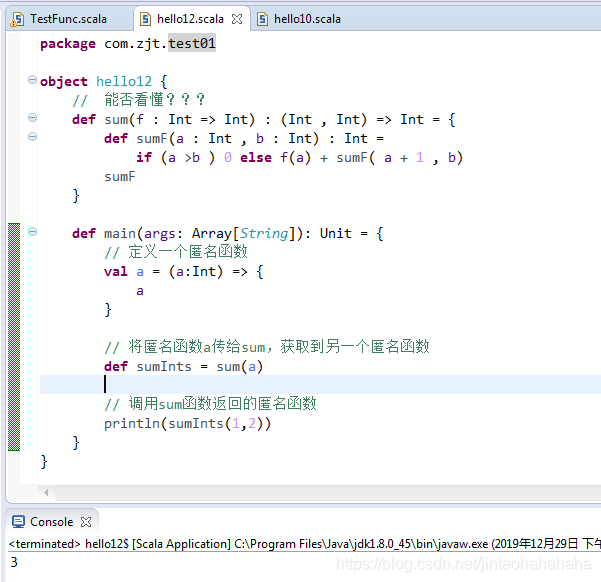The image size is (601, 582).
Task: Click the hello12.scala file icon
Action: coord(145,19)
